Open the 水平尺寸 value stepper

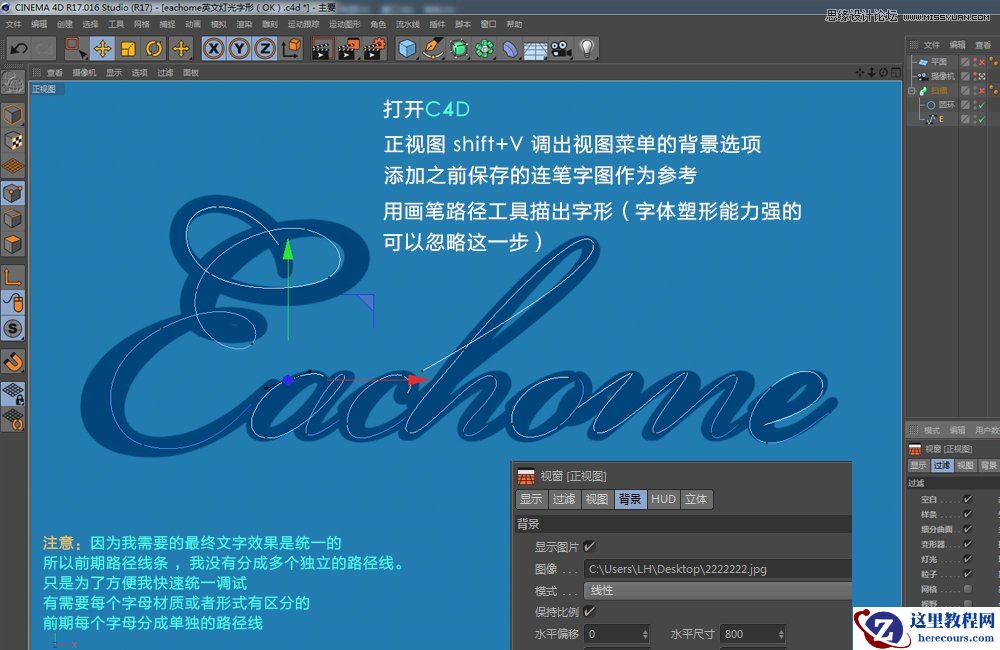tap(779, 635)
